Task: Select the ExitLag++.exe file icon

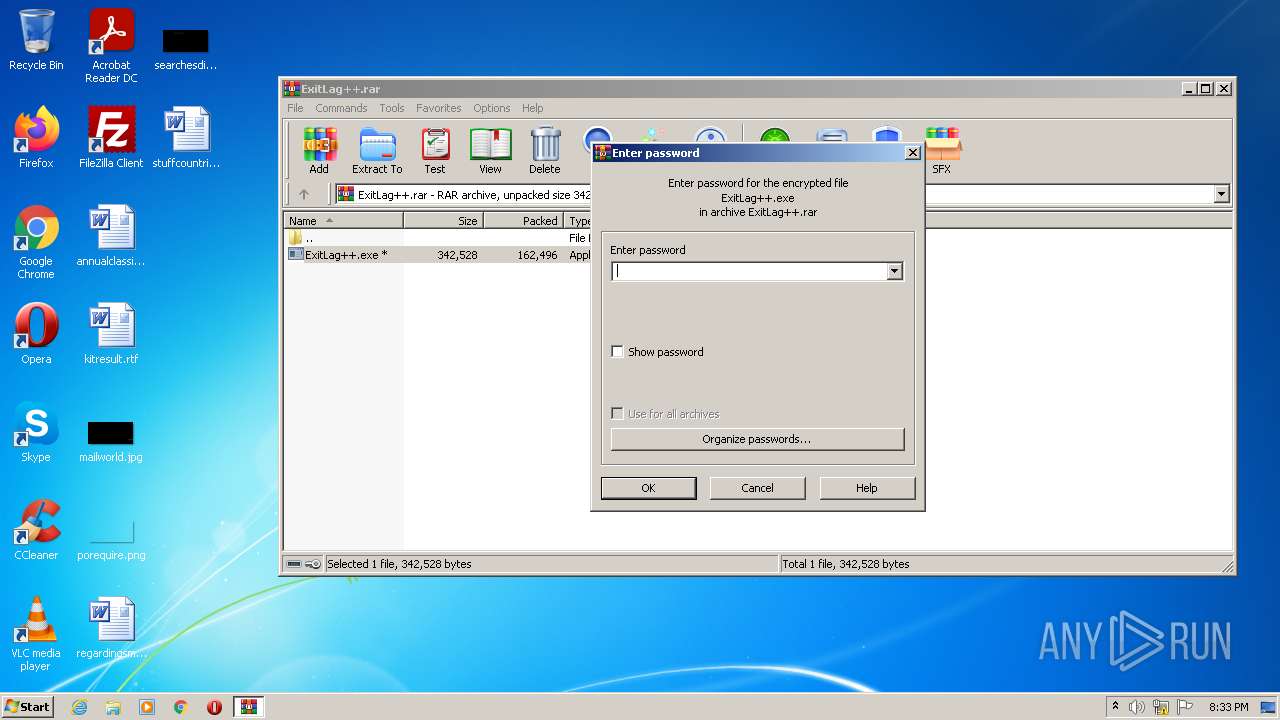Action: coord(295,255)
